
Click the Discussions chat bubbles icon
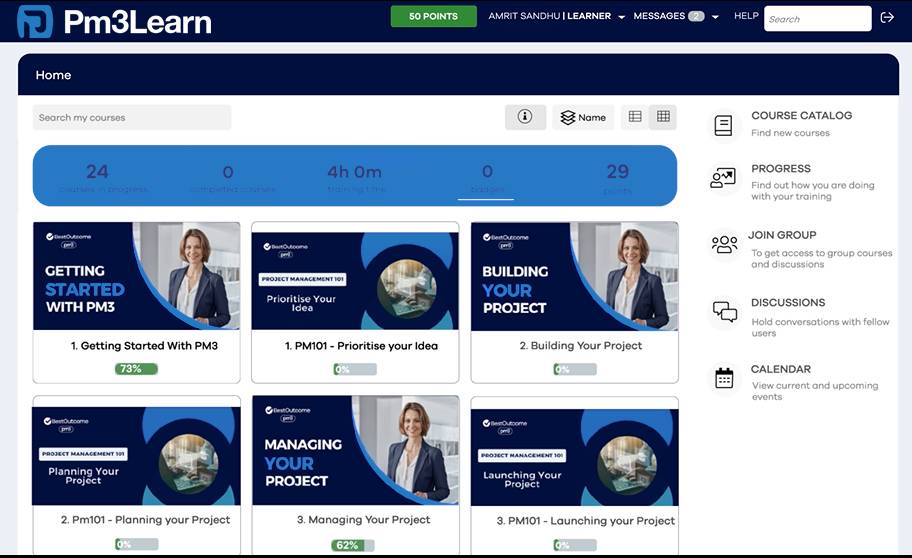pyautogui.click(x=725, y=312)
